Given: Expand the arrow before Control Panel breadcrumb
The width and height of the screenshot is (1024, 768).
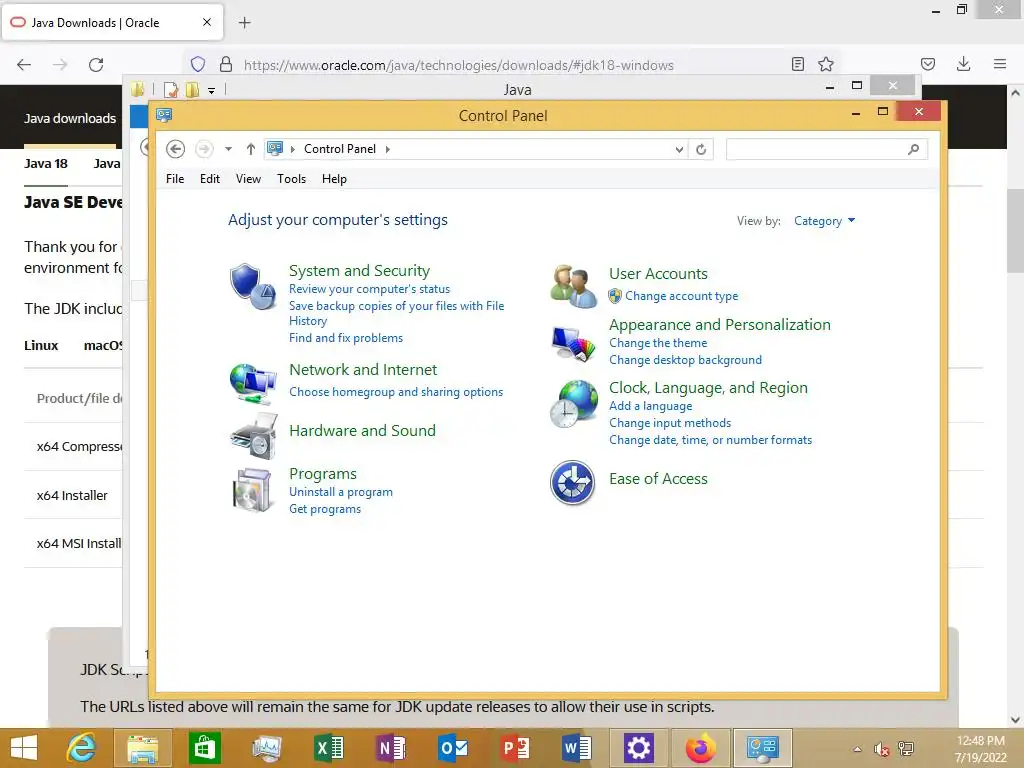Looking at the screenshot, I should point(293,149).
